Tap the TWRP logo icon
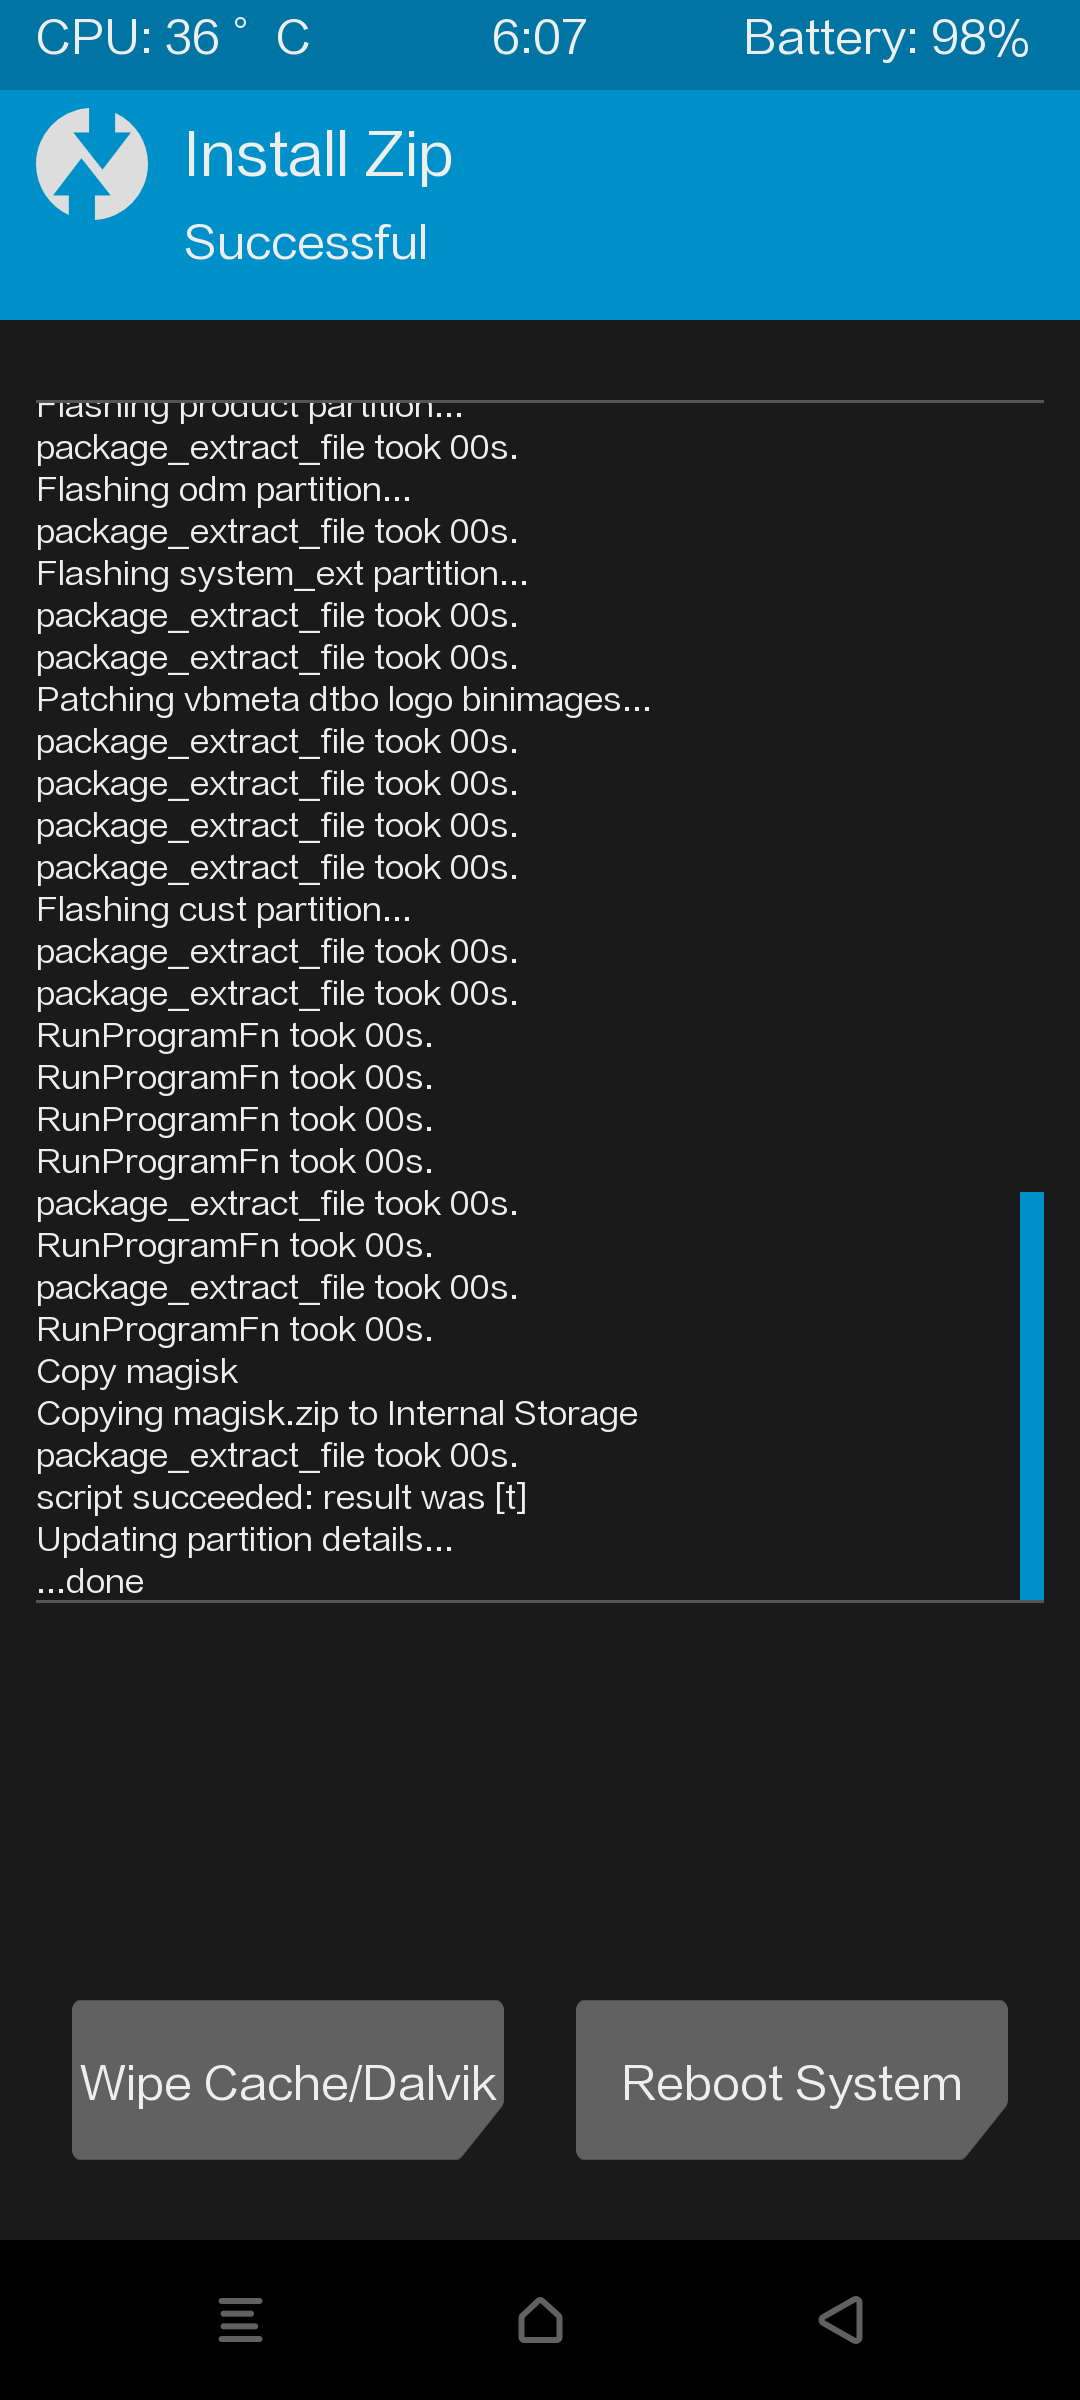 pos(92,164)
